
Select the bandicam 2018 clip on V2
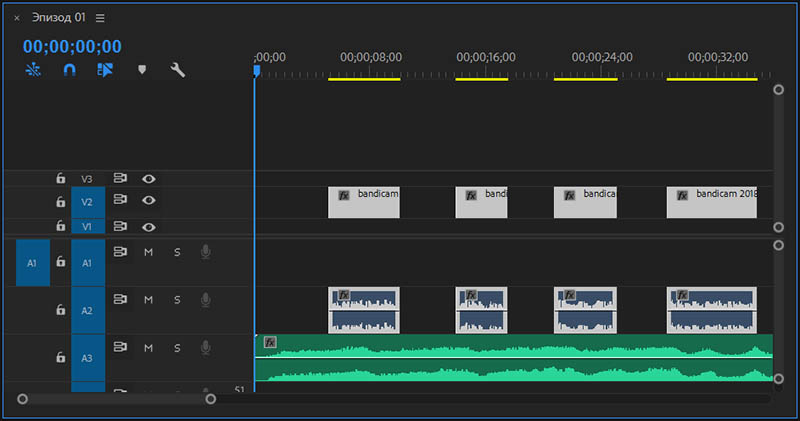point(712,202)
